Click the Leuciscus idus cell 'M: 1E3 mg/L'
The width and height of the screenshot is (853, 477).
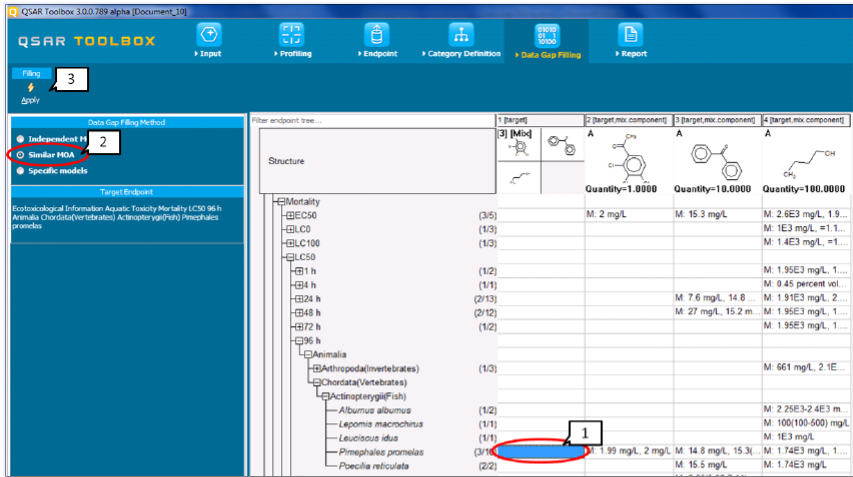pos(806,437)
